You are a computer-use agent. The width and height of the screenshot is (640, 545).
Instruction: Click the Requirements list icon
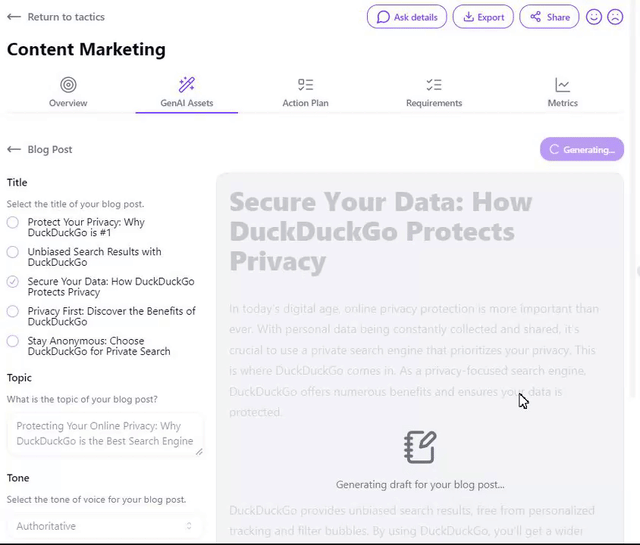click(434, 85)
